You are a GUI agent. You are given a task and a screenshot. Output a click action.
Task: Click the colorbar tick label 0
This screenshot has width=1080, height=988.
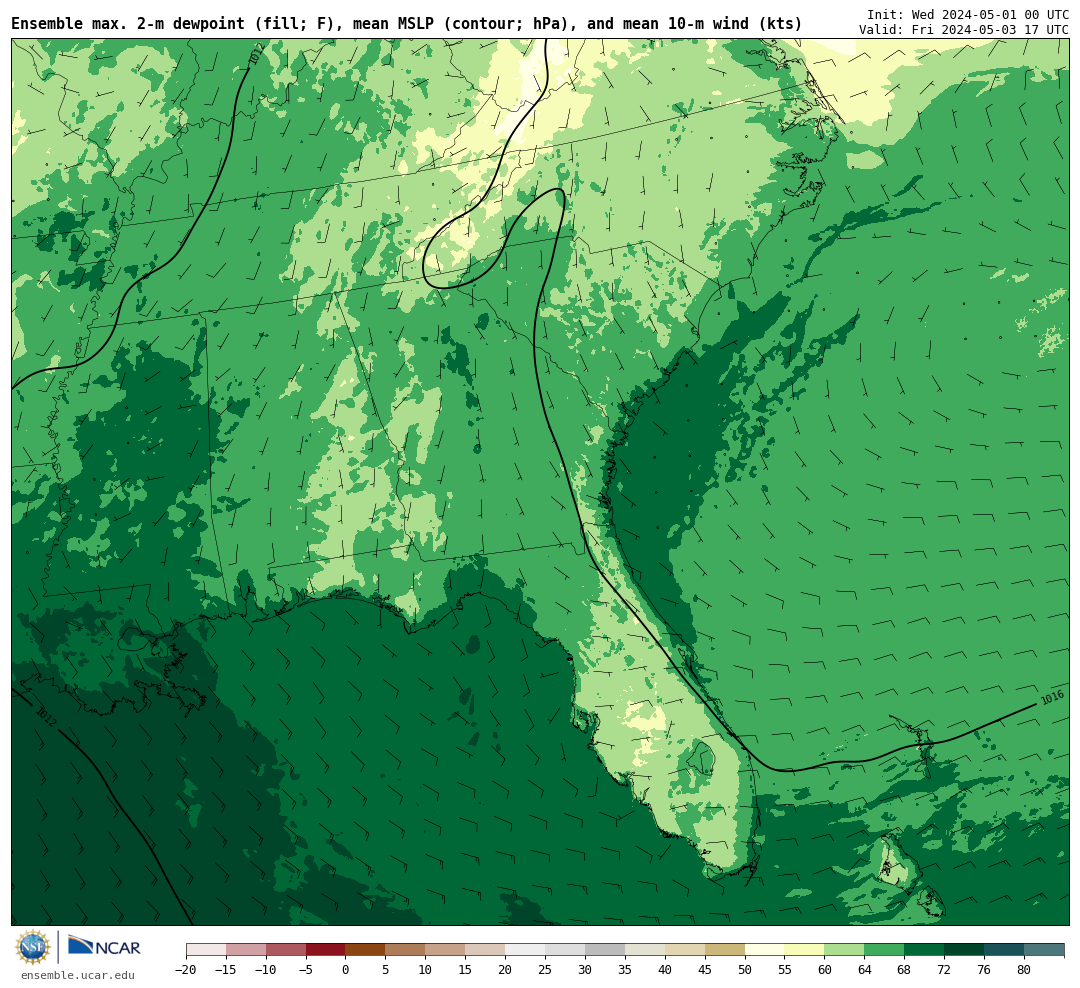tap(346, 970)
